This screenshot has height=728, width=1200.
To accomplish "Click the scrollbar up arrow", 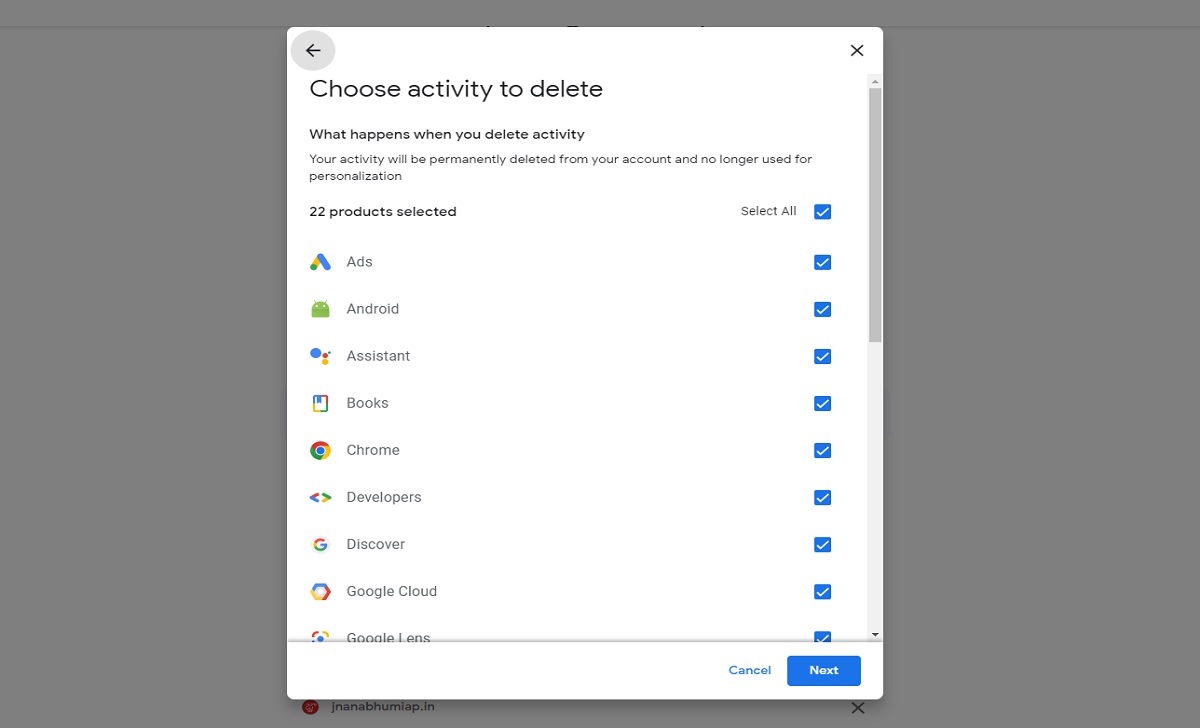I will [x=875, y=81].
